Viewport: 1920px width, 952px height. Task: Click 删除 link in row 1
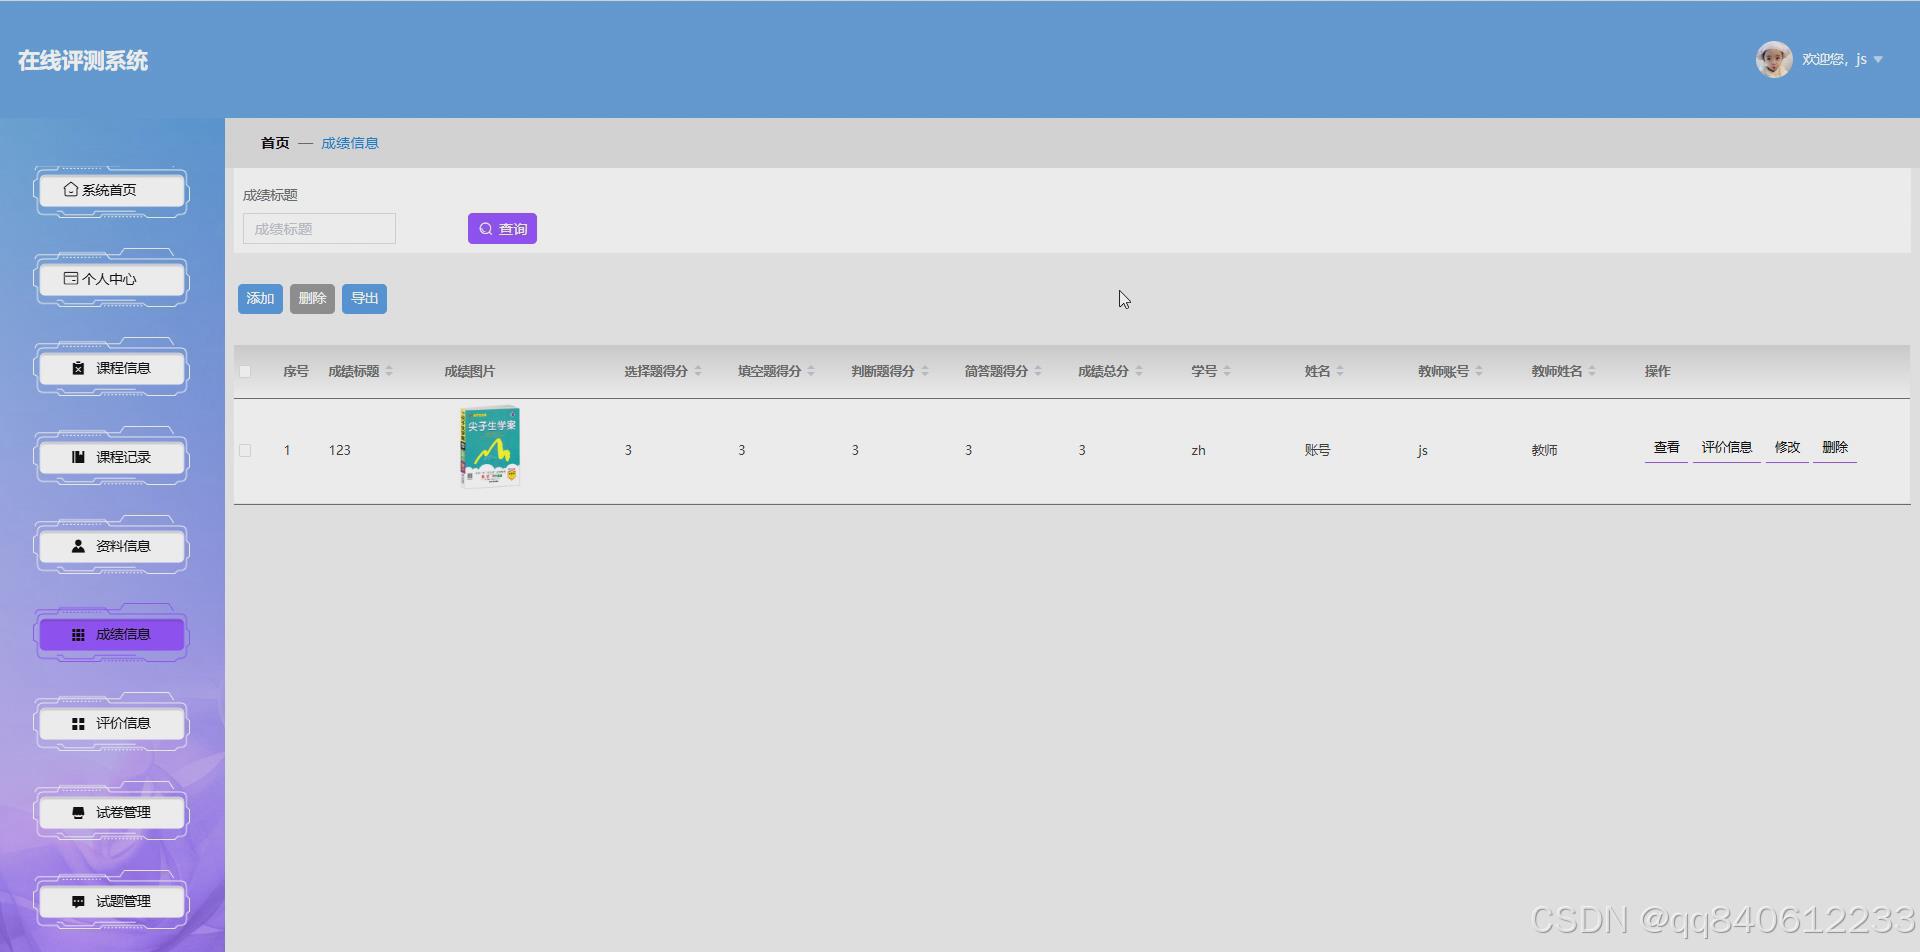[1835, 448]
